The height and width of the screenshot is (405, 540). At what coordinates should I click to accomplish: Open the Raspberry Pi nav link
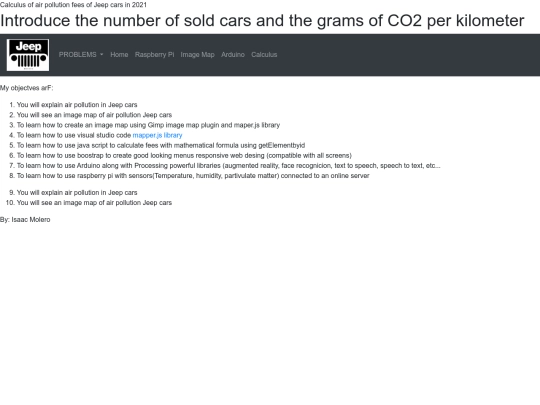[154, 55]
